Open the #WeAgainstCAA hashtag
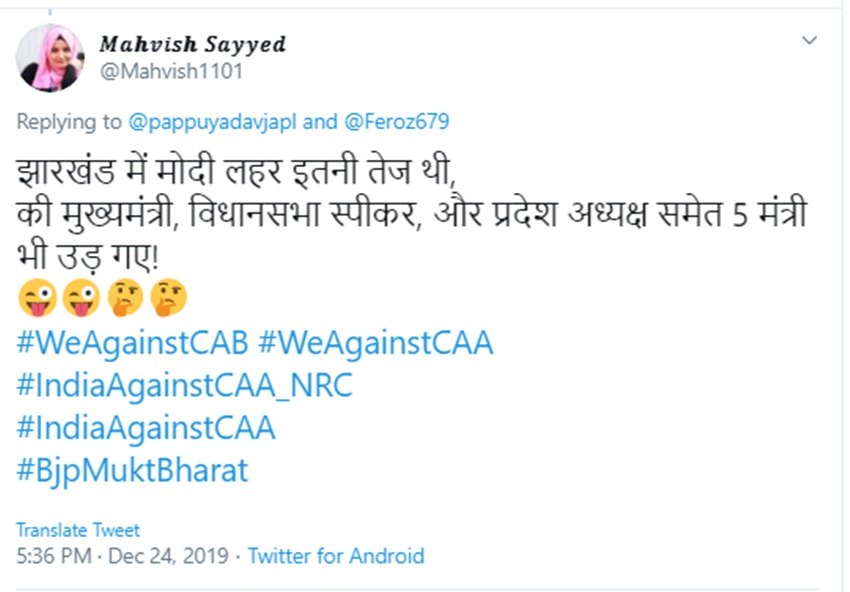Viewport: 850px width, 592px height. [376, 343]
